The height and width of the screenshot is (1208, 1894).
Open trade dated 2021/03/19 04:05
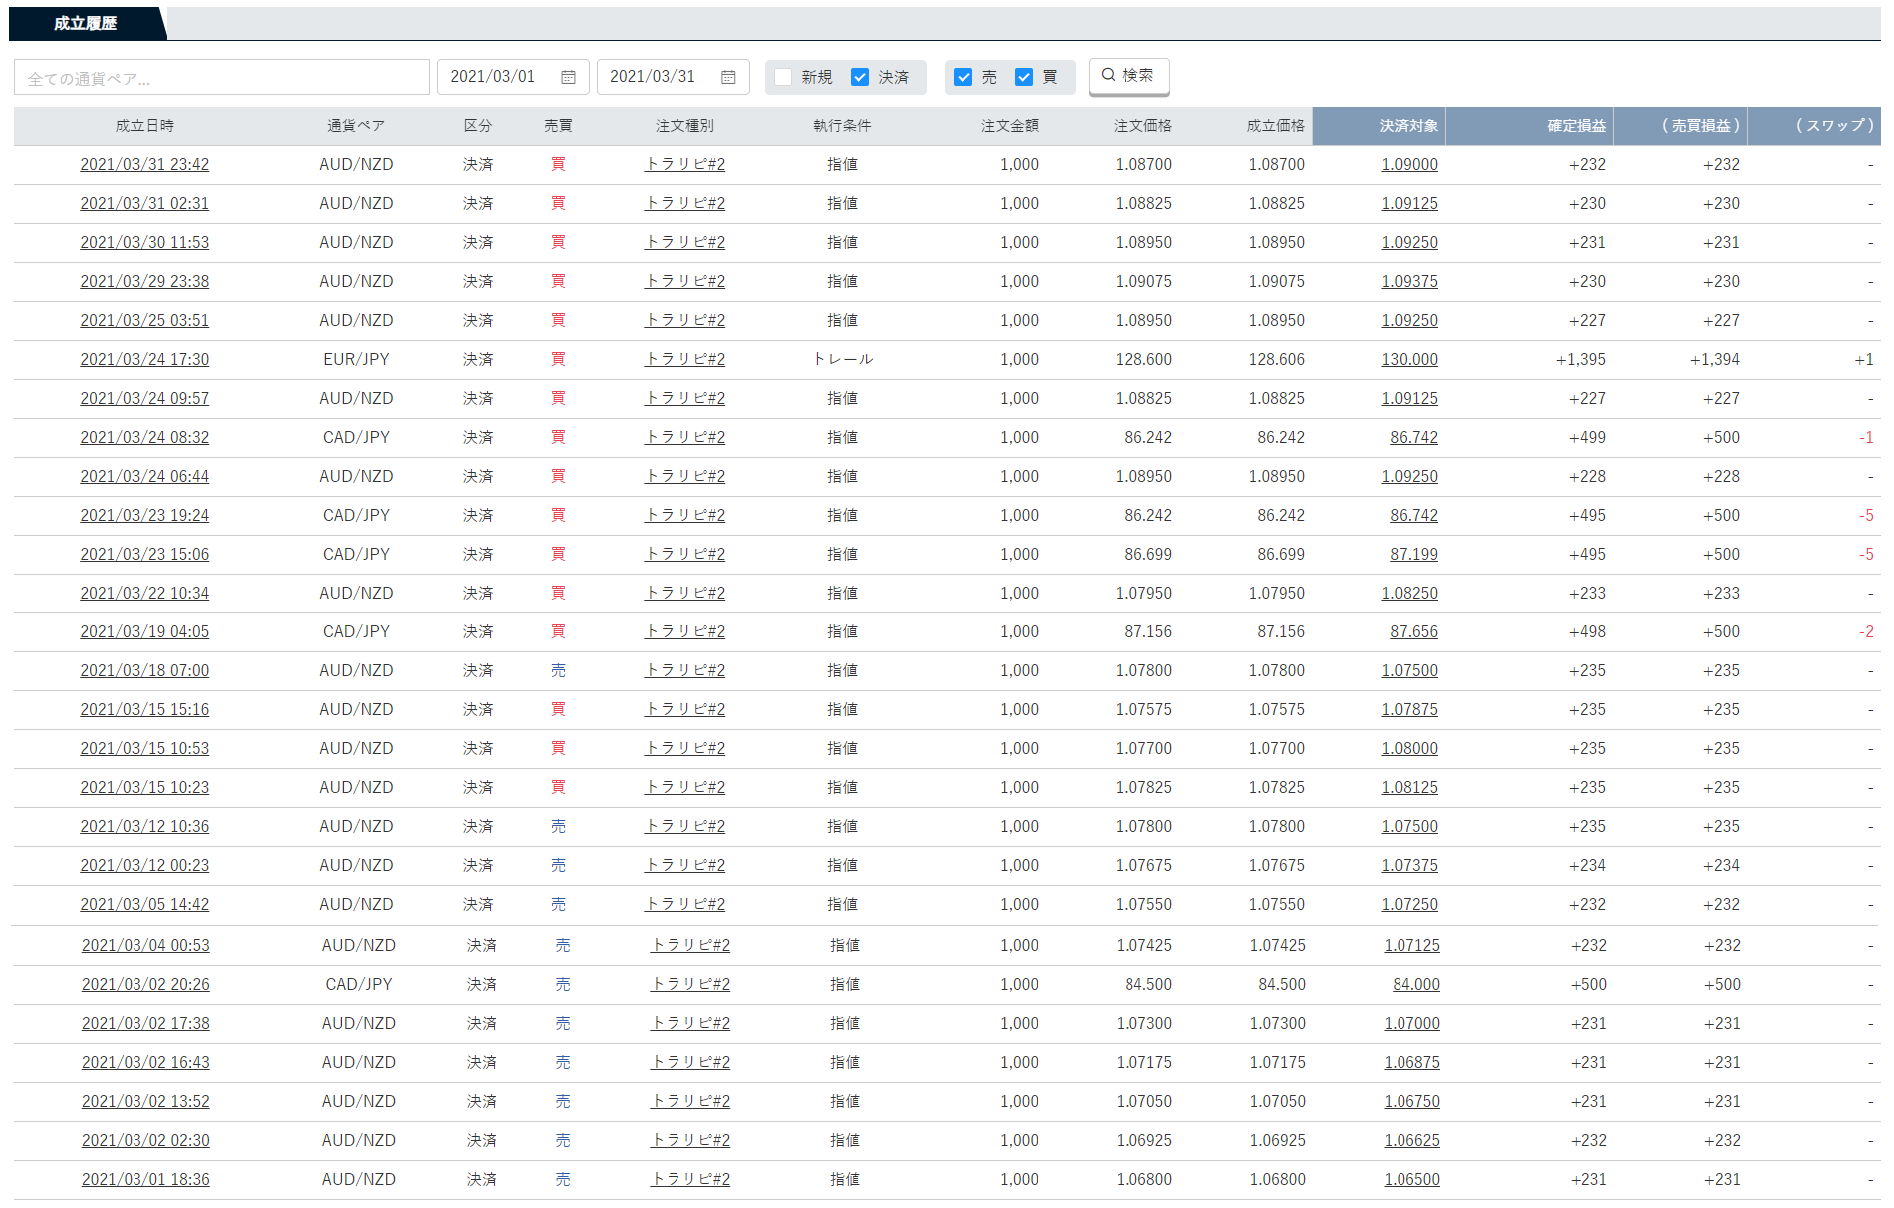click(x=145, y=631)
